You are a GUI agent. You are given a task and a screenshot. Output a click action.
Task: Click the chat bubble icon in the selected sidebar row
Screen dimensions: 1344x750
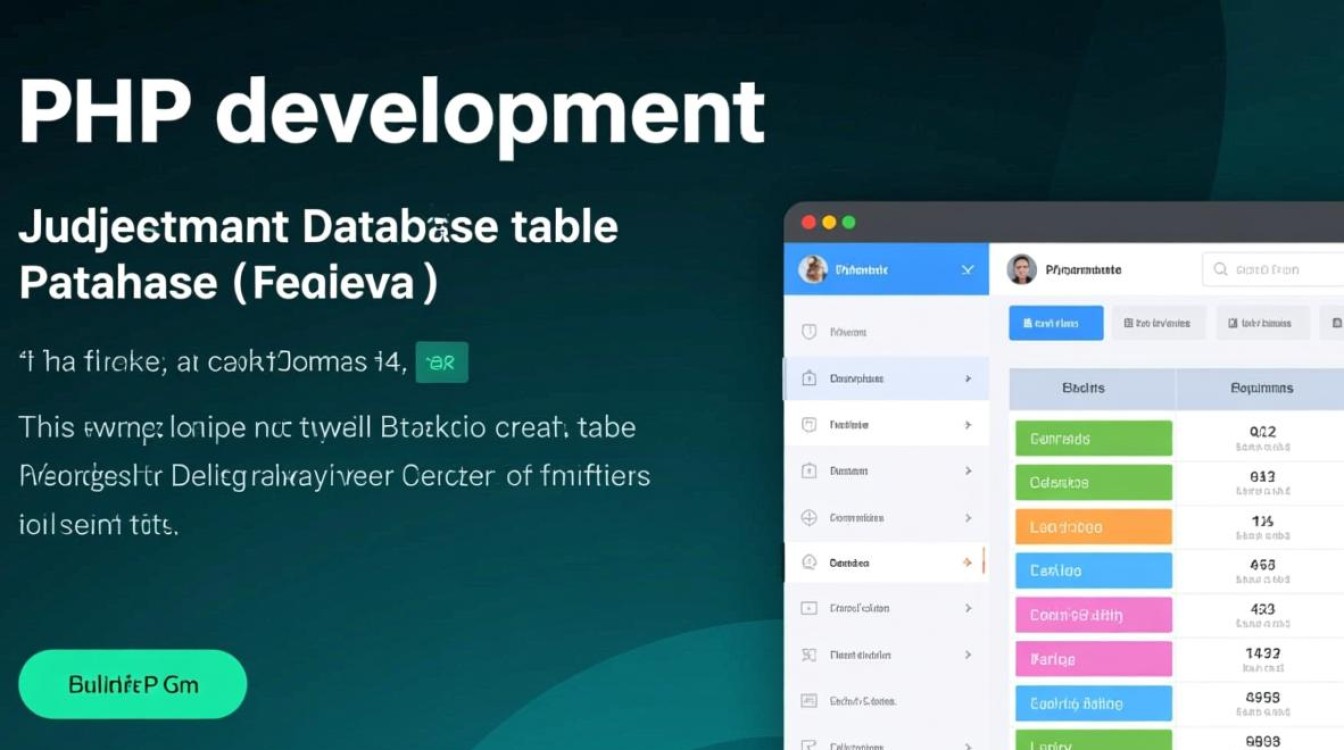(809, 563)
